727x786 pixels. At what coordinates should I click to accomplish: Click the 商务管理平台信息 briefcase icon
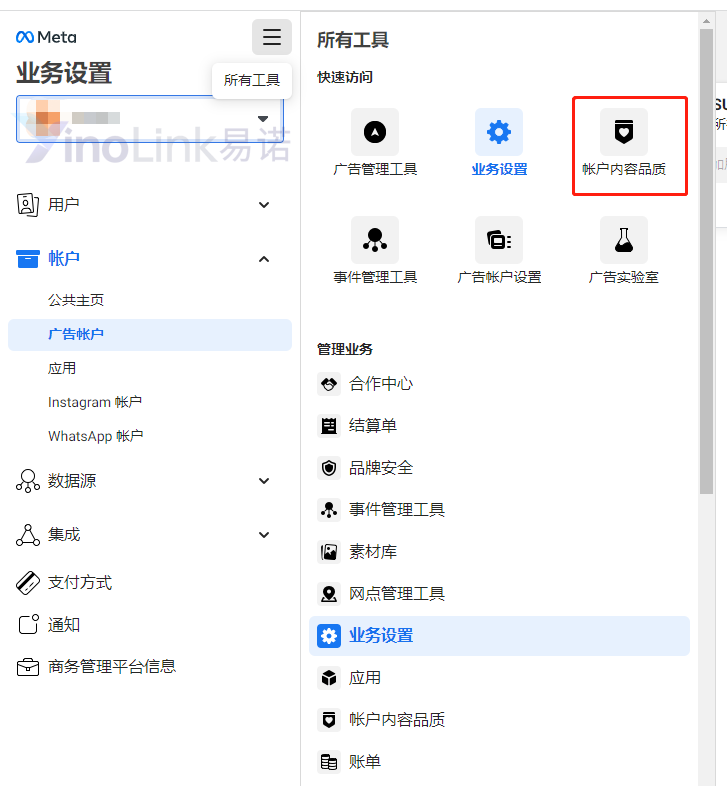click(x=28, y=667)
